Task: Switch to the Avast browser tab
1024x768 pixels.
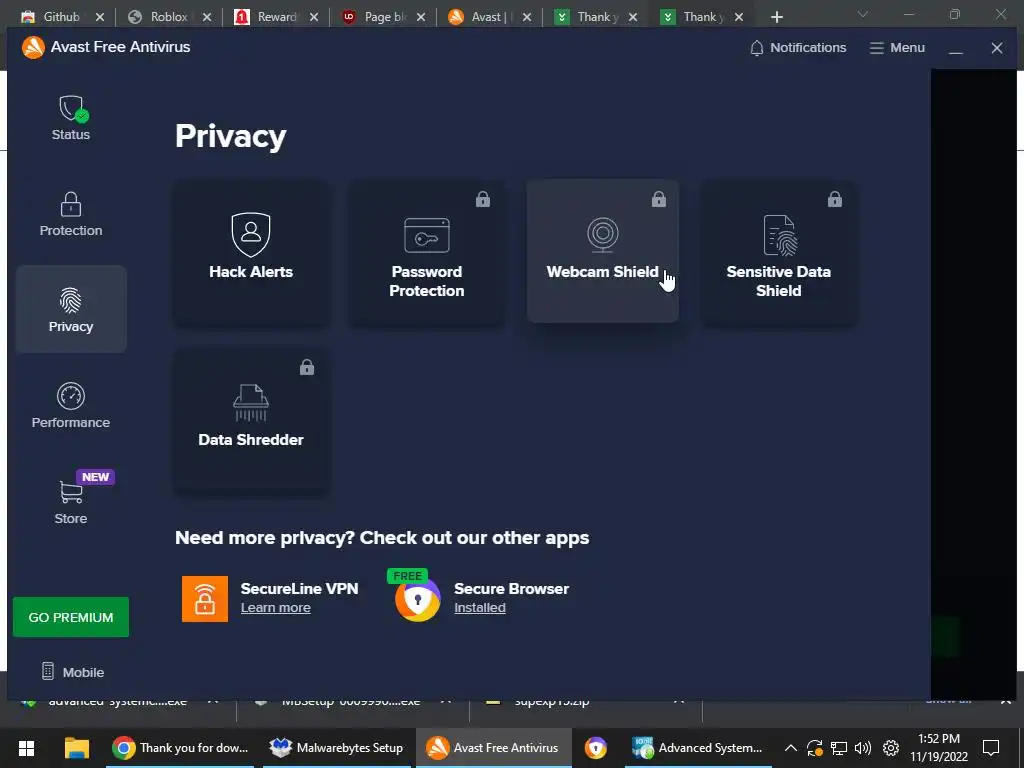Action: 488,17
